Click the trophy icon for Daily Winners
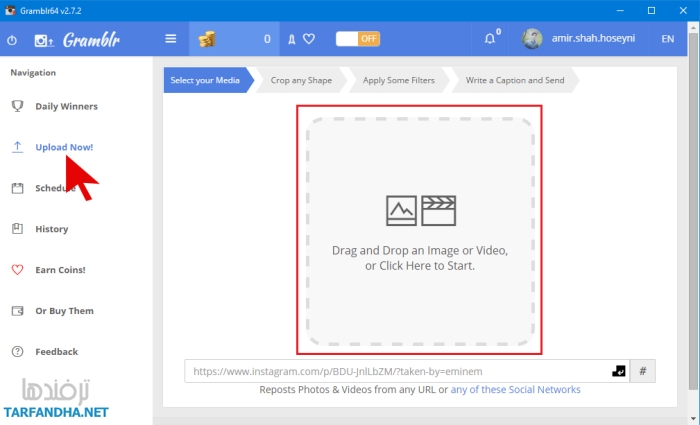 (x=17, y=106)
